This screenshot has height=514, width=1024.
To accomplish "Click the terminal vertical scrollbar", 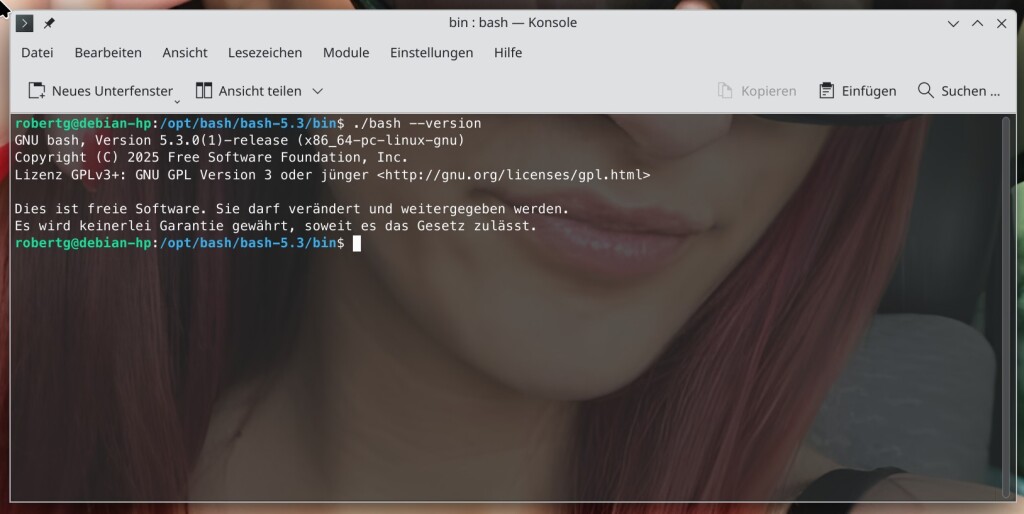I will click(1006, 308).
